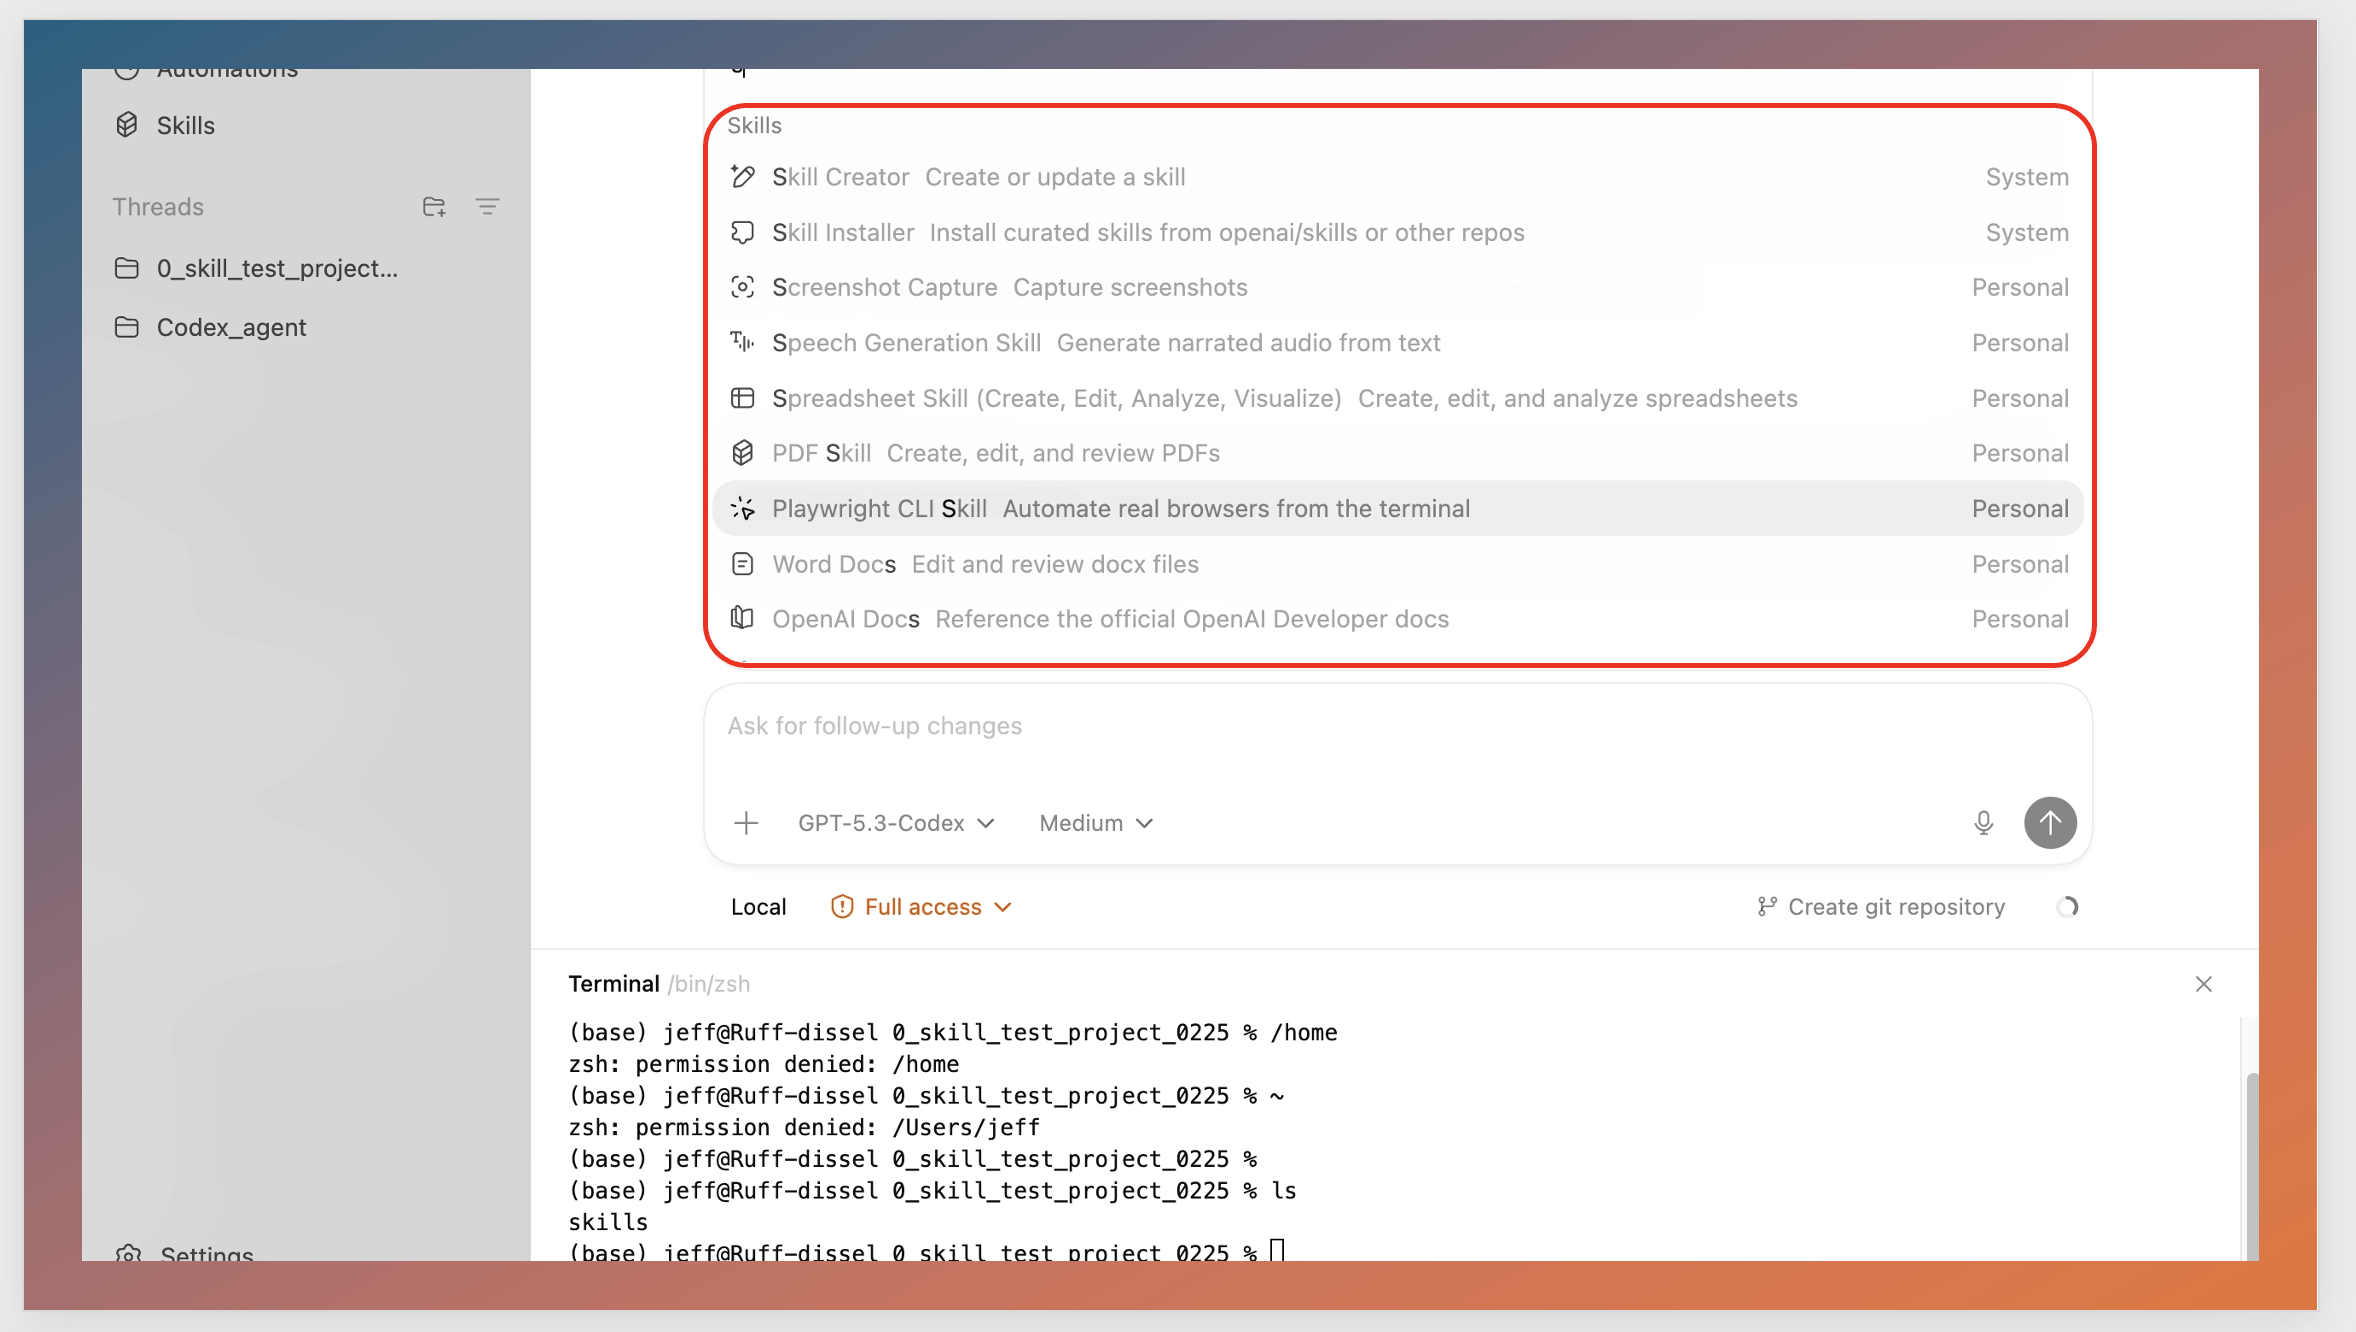Pick the PDF Skill entry
The width and height of the screenshot is (2356, 1332).
pos(1398,453)
